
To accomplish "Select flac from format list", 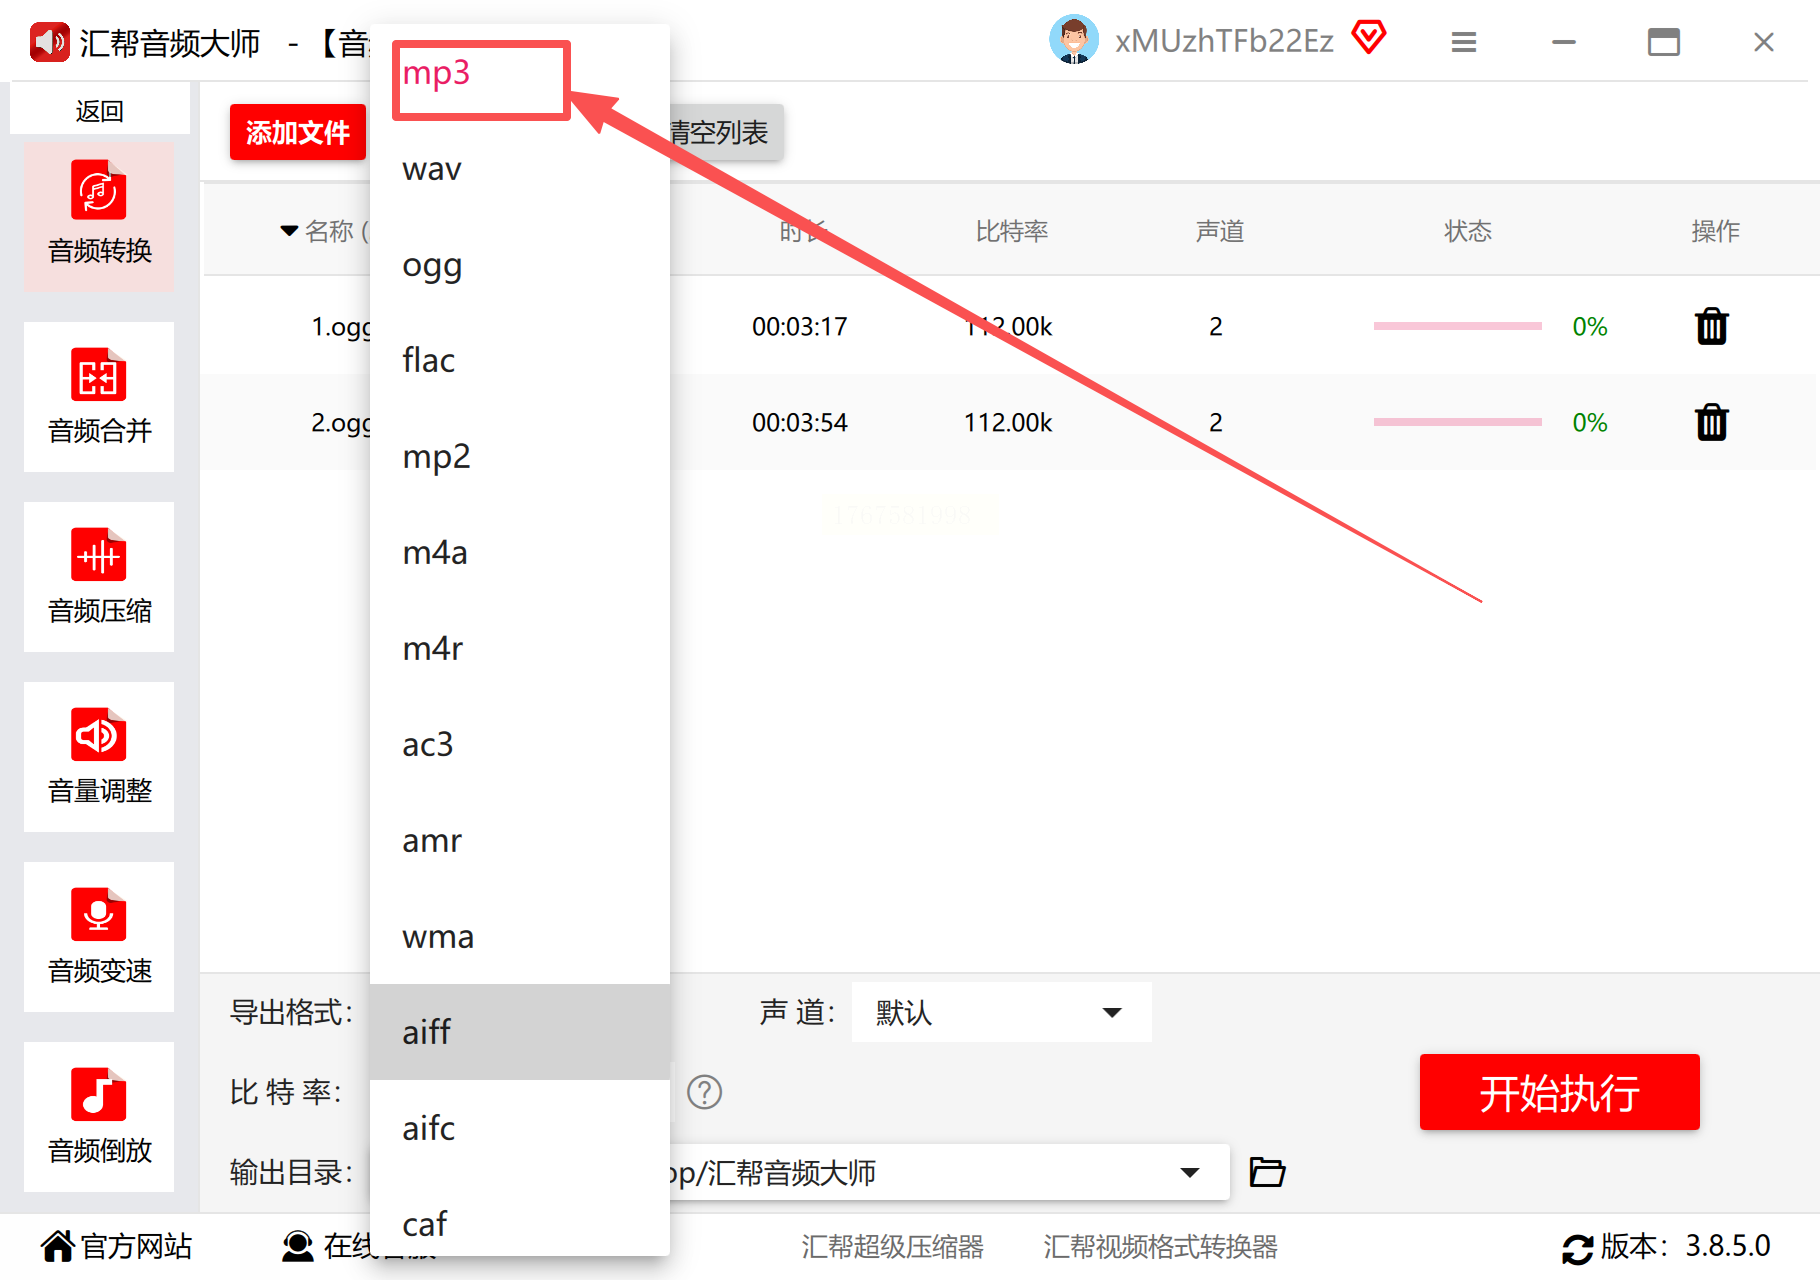I will tap(520, 360).
